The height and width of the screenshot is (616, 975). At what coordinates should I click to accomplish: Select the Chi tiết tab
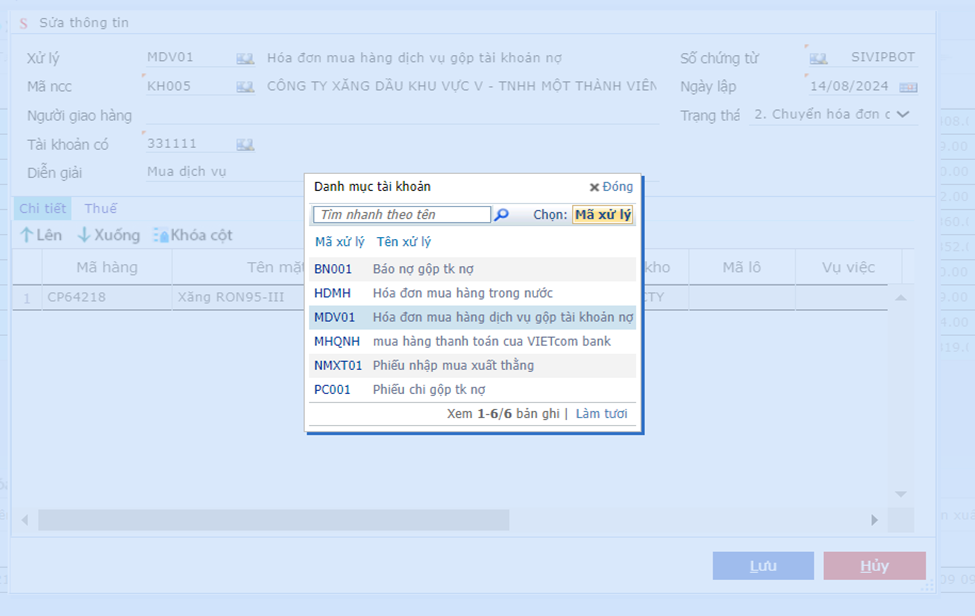click(42, 208)
